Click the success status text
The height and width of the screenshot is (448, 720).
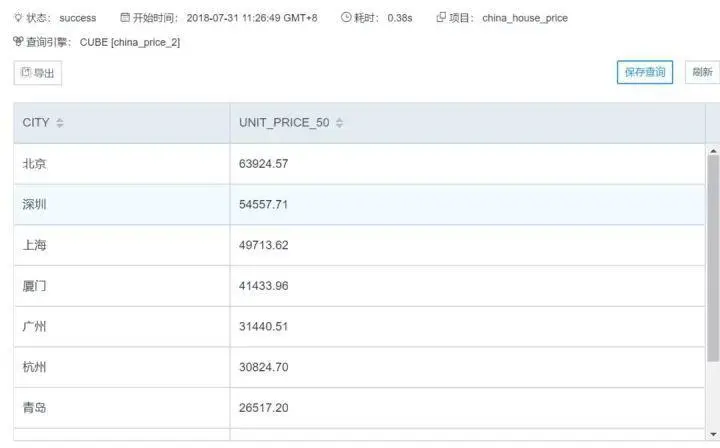click(78, 18)
